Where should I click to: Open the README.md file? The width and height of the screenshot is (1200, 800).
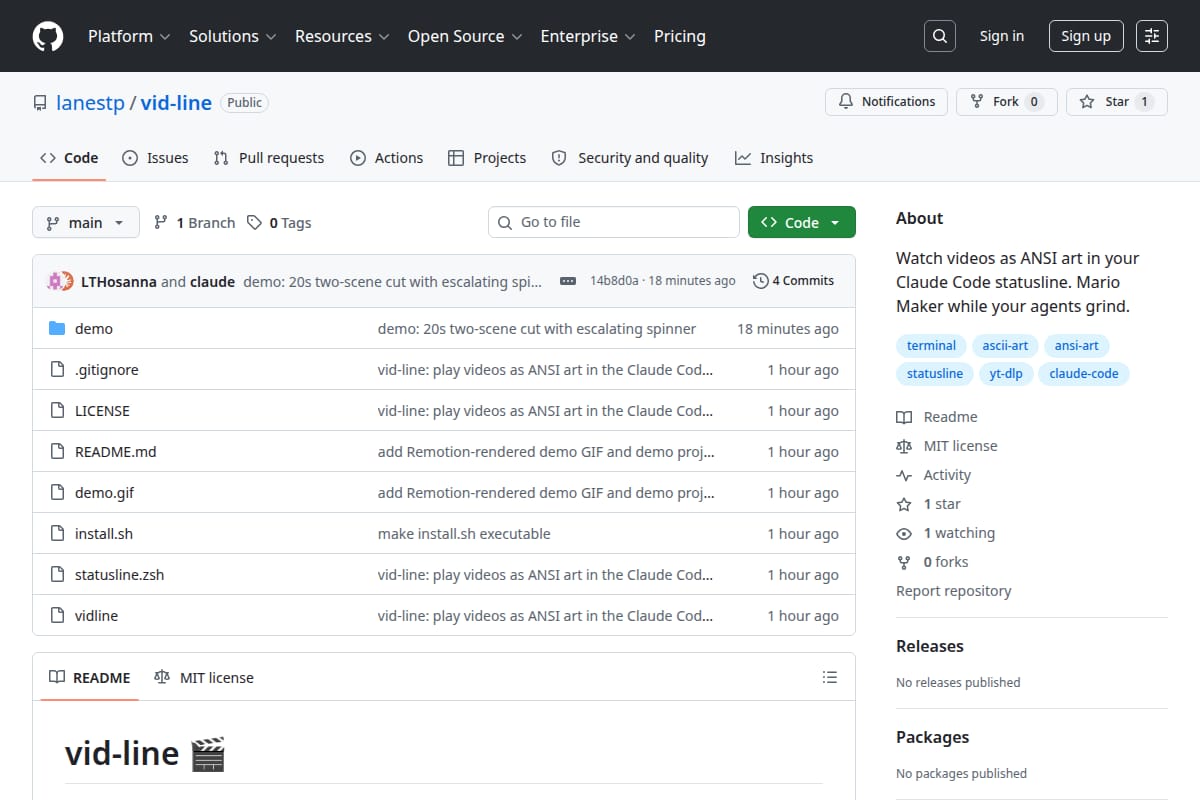point(116,452)
